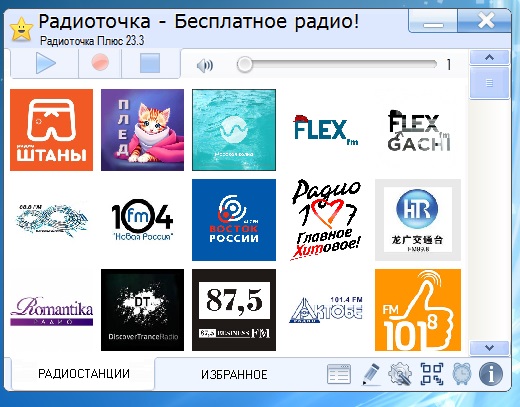This screenshot has width=520, height=407.
Task: Click the QR scan frame icon
Action: pos(432,374)
